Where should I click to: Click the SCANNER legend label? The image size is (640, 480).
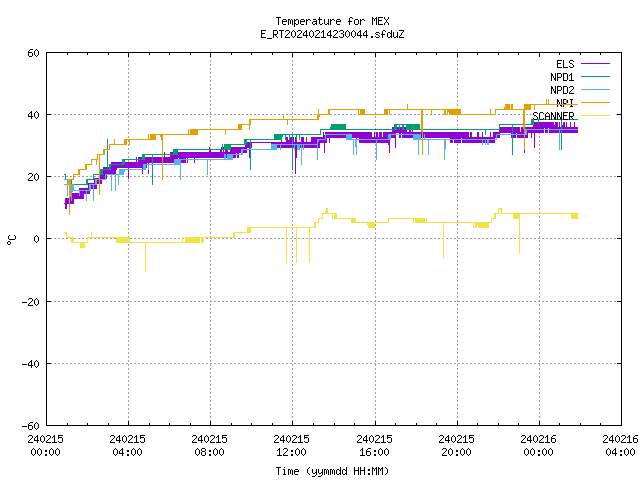[553, 116]
